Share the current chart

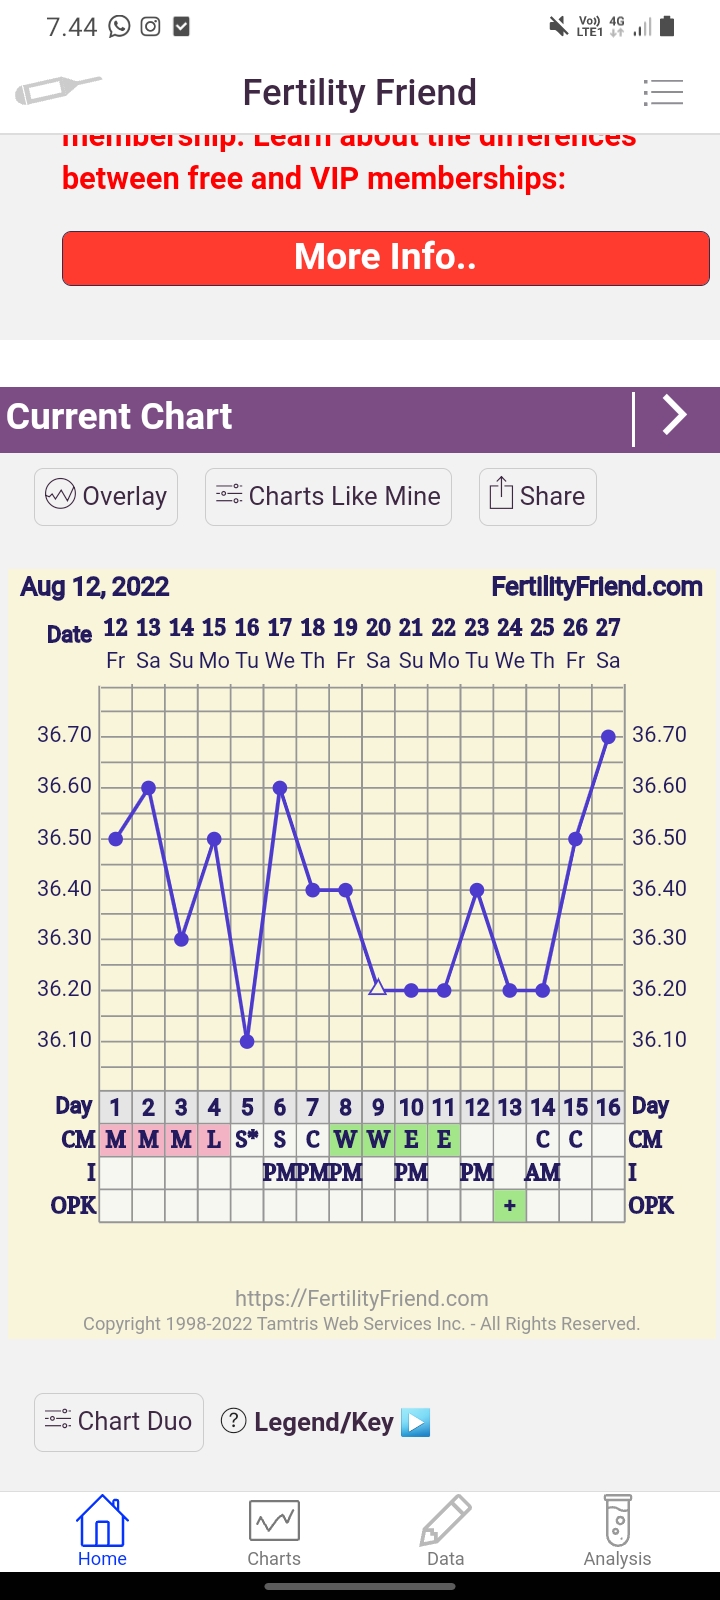pos(538,496)
